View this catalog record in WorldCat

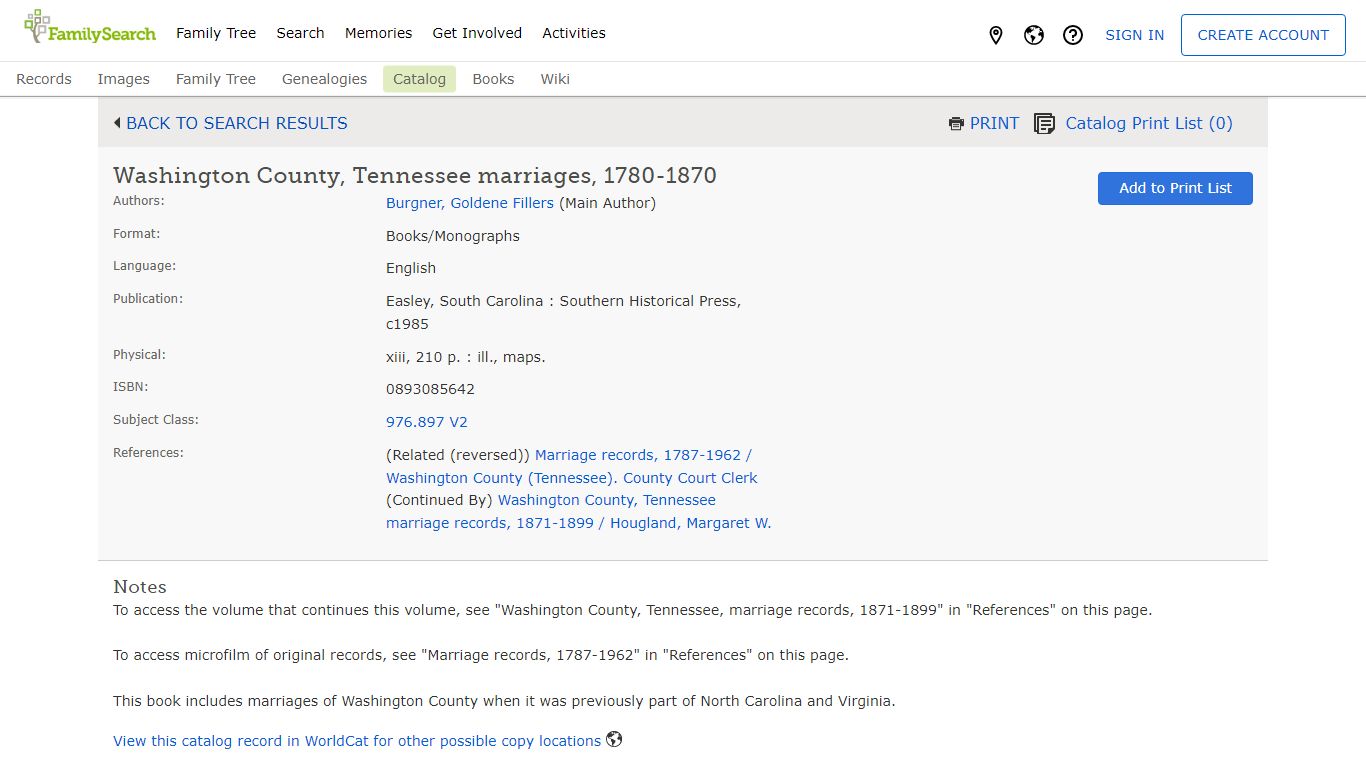(357, 741)
